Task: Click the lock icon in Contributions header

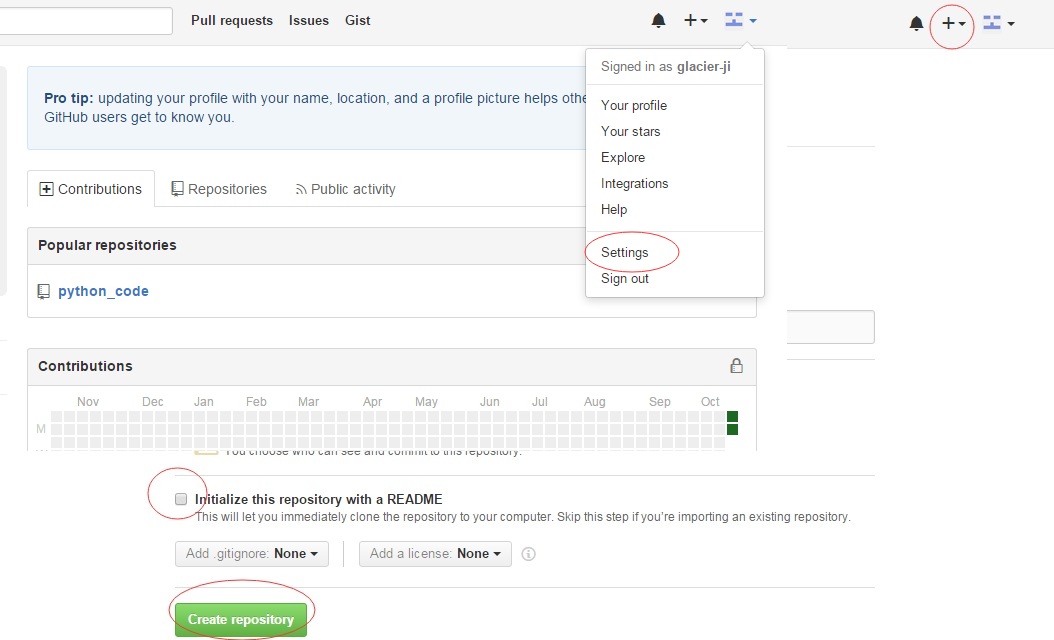Action: pos(736,366)
